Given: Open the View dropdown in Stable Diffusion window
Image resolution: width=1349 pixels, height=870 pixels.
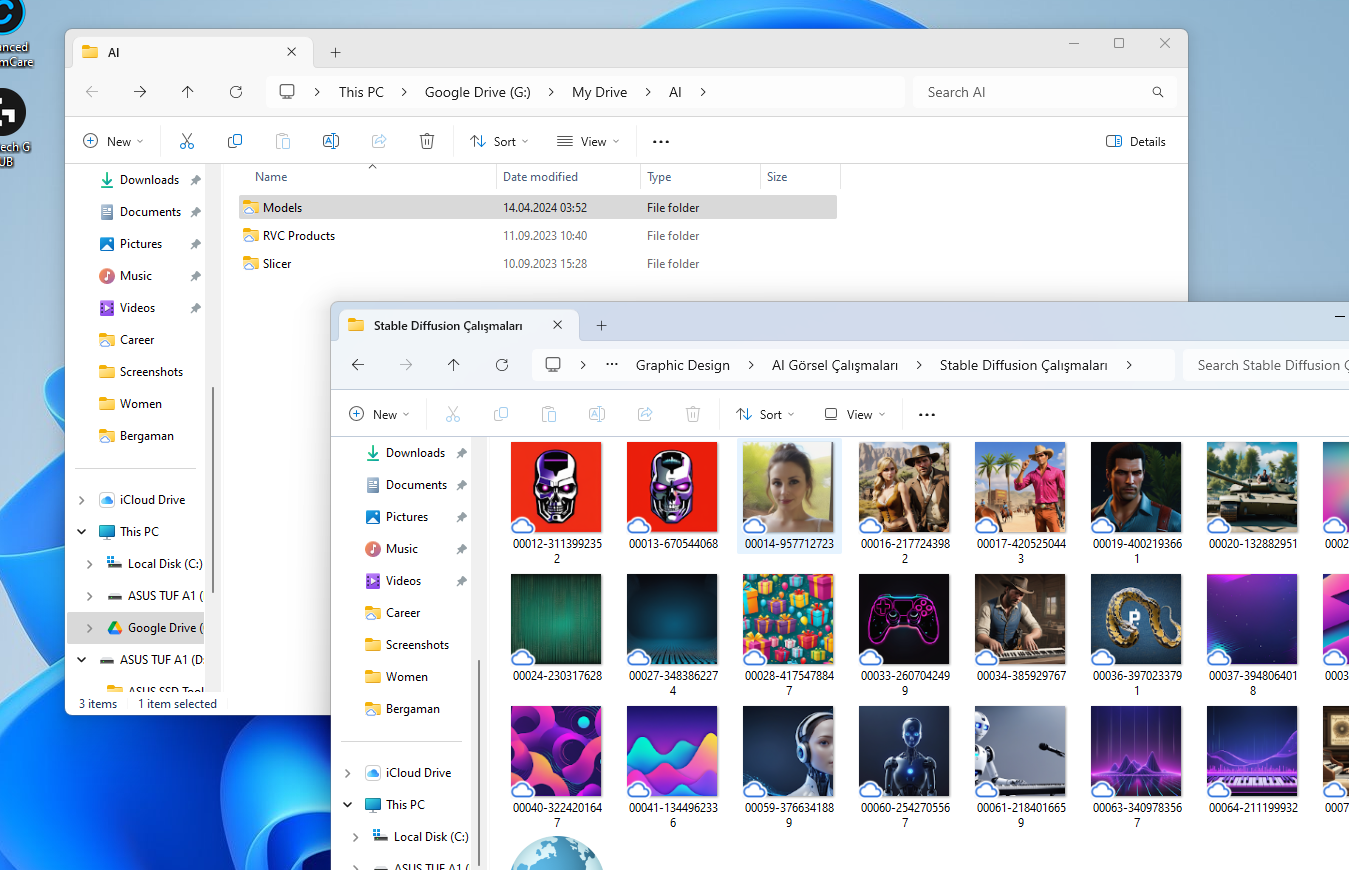Looking at the screenshot, I should tap(855, 414).
